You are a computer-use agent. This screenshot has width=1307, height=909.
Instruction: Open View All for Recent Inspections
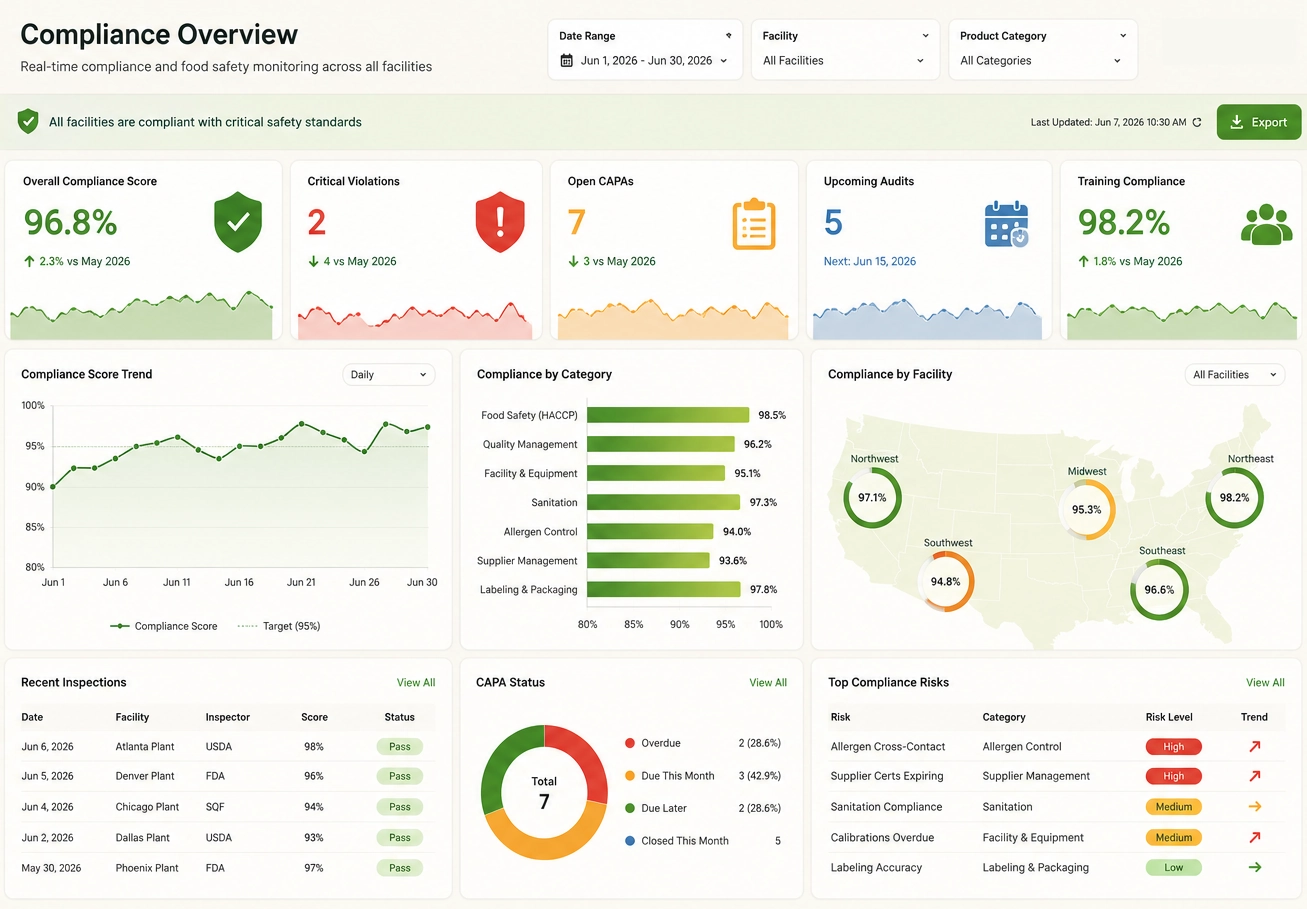pos(416,683)
